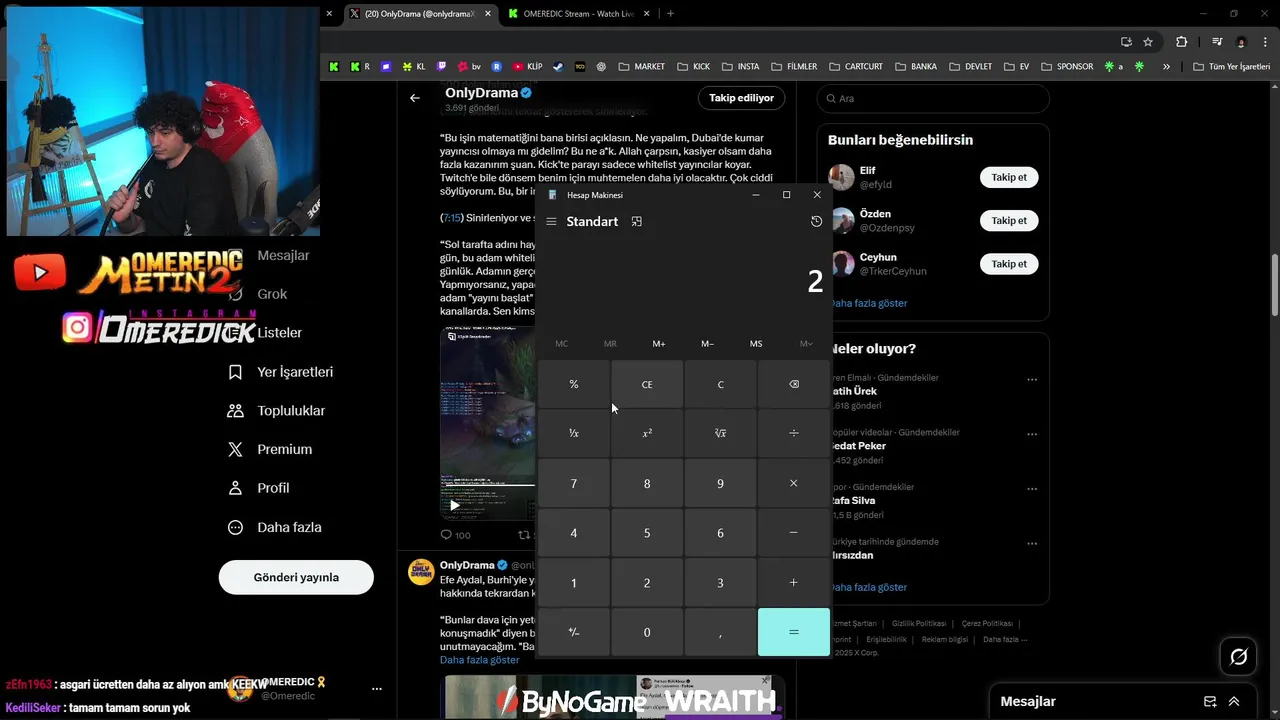Screen dimensions: 1280x720
Task: Open the browser extensions puzzle icon
Action: coord(1181,42)
